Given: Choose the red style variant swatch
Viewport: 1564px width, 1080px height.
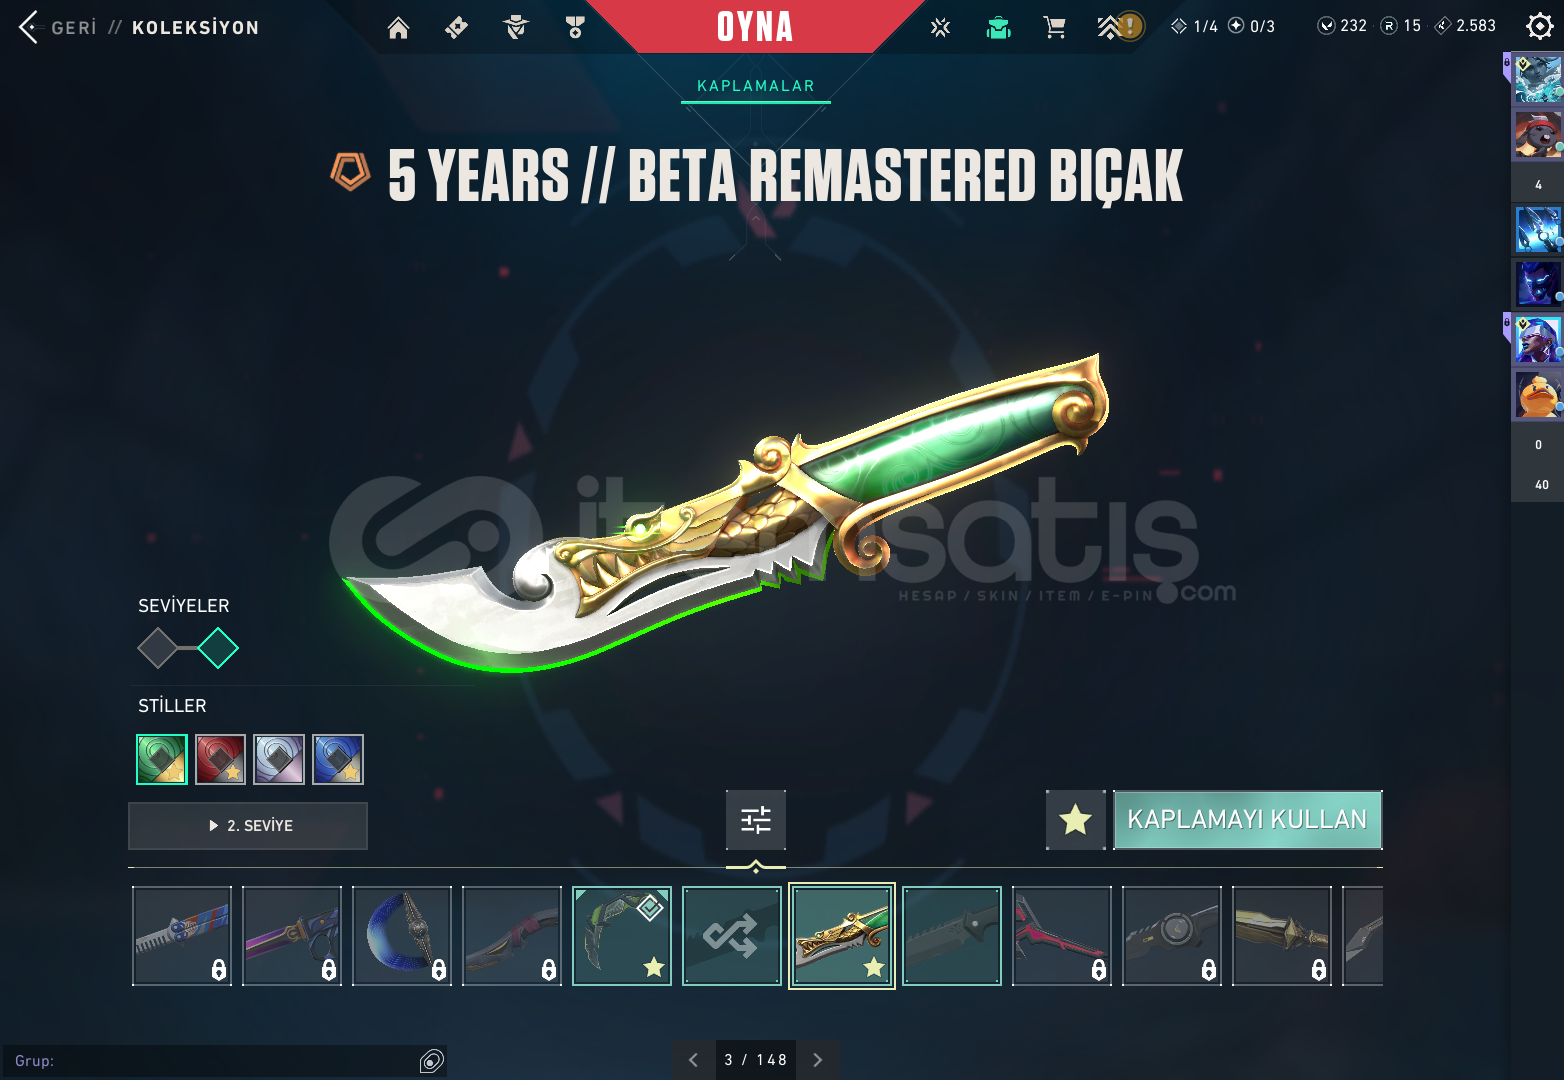Looking at the screenshot, I should point(221,760).
